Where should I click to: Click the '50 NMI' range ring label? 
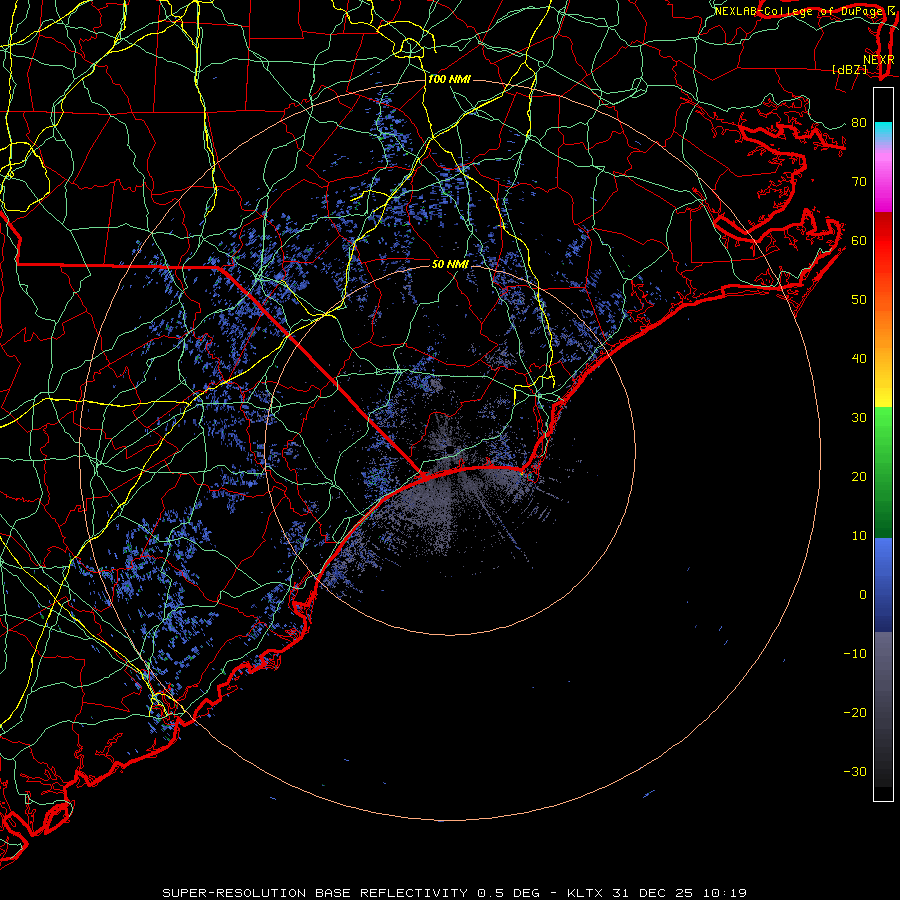[x=450, y=264]
